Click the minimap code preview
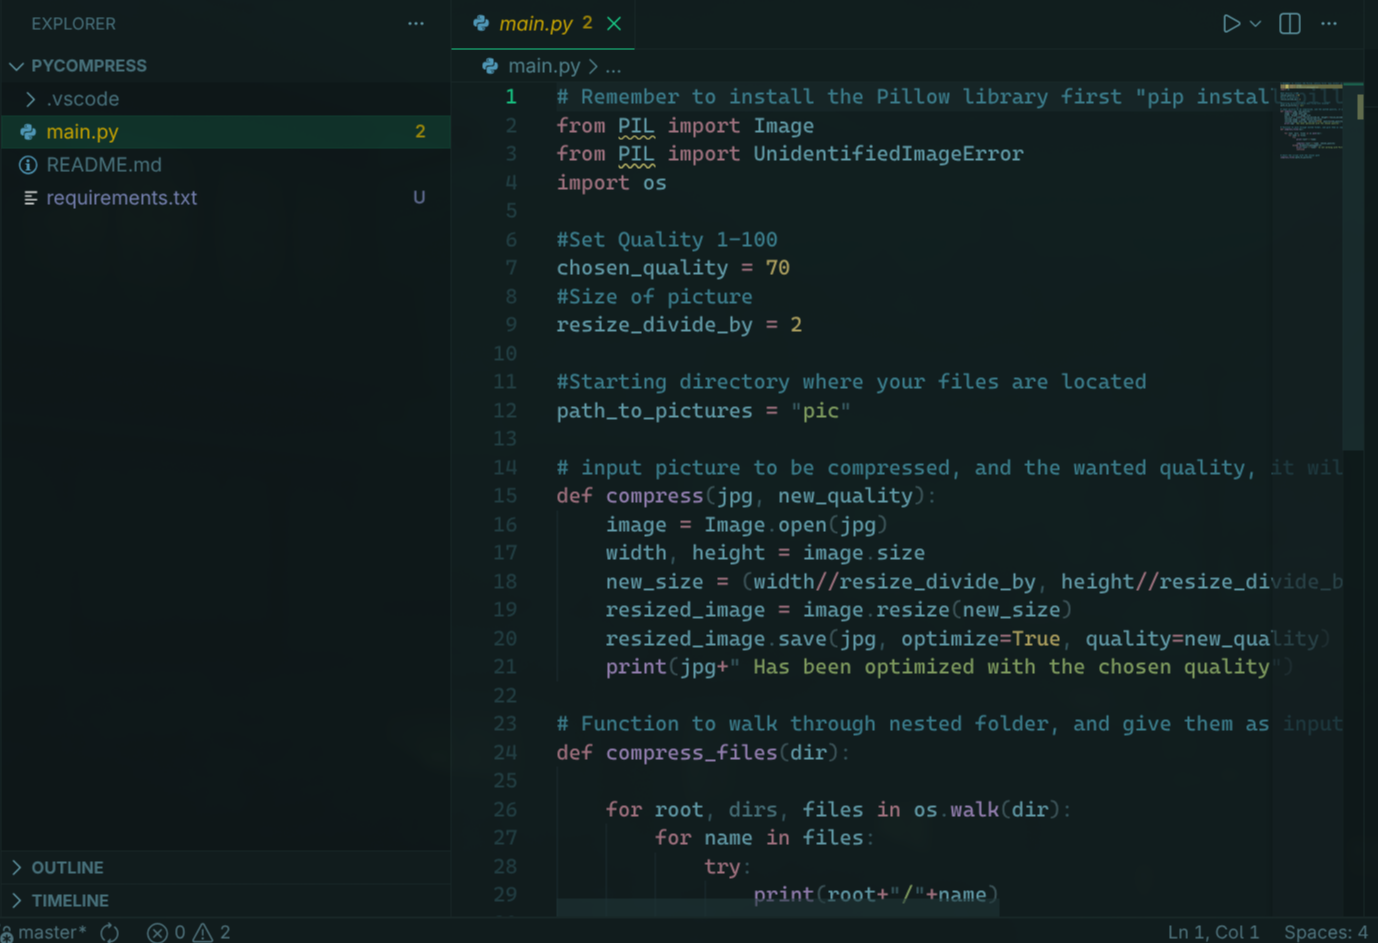1378x943 pixels. (x=1311, y=123)
